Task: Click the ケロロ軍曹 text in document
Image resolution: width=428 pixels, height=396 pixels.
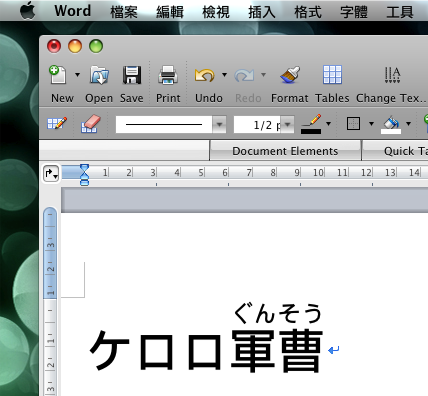Action: pos(206,351)
